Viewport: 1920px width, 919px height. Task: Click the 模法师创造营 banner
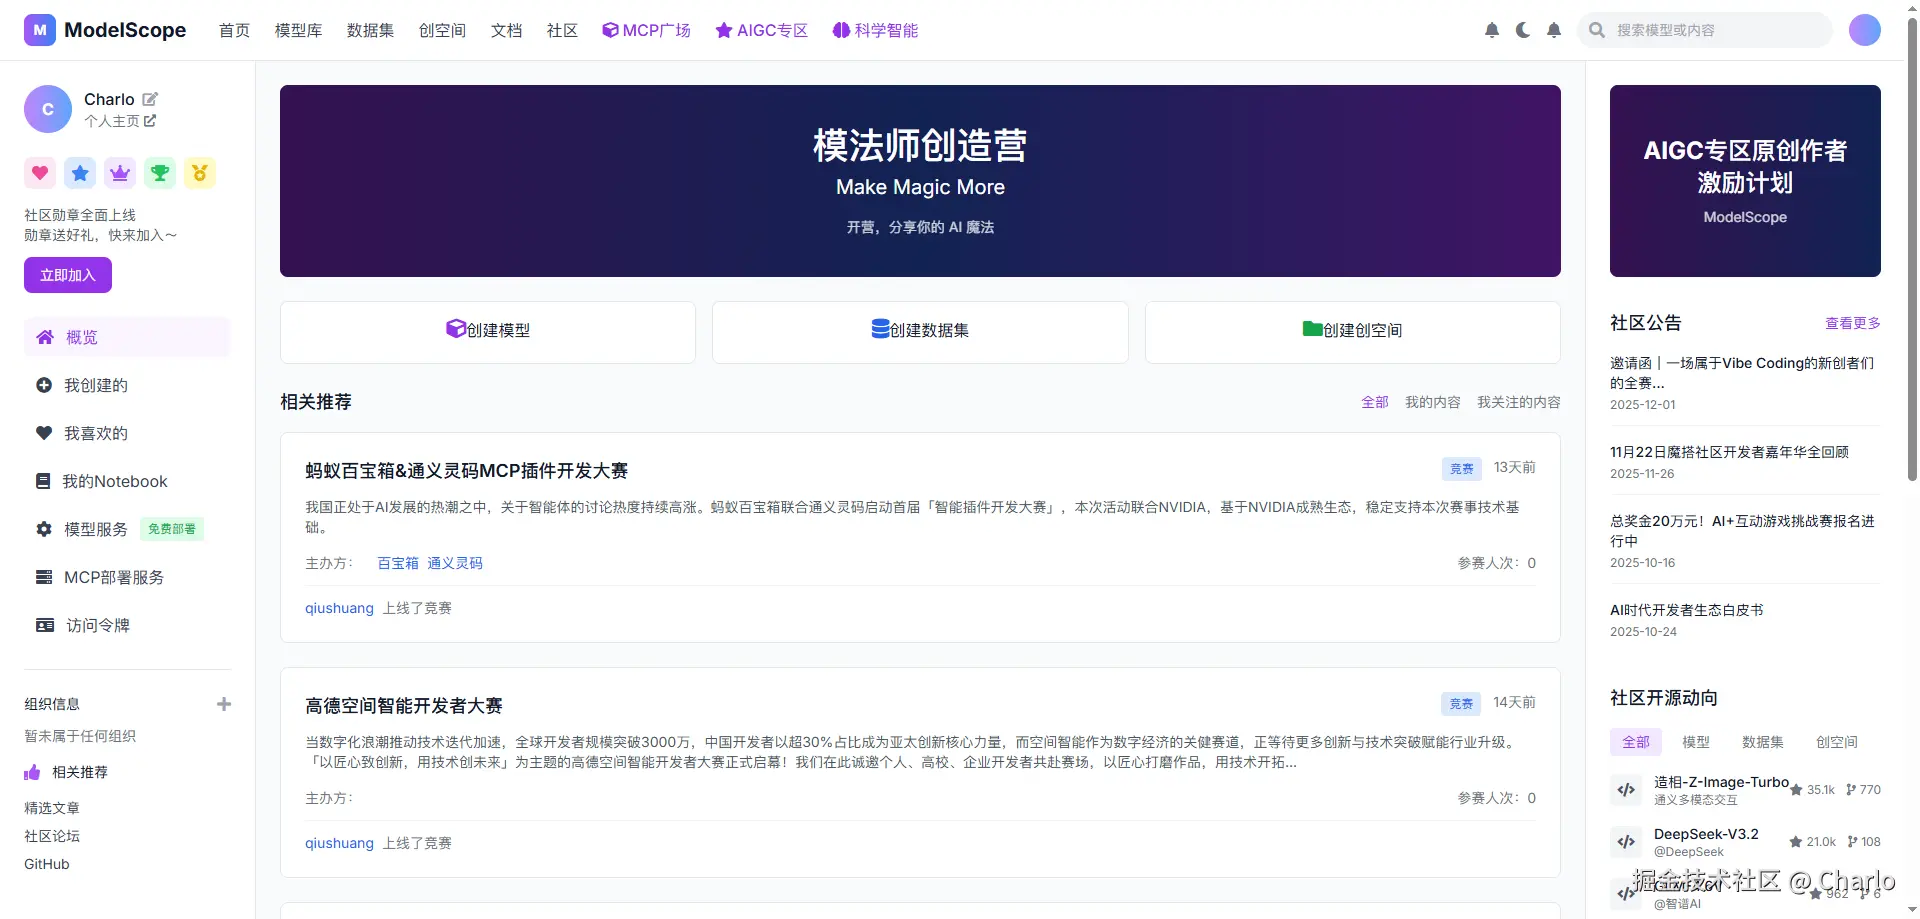pos(920,181)
